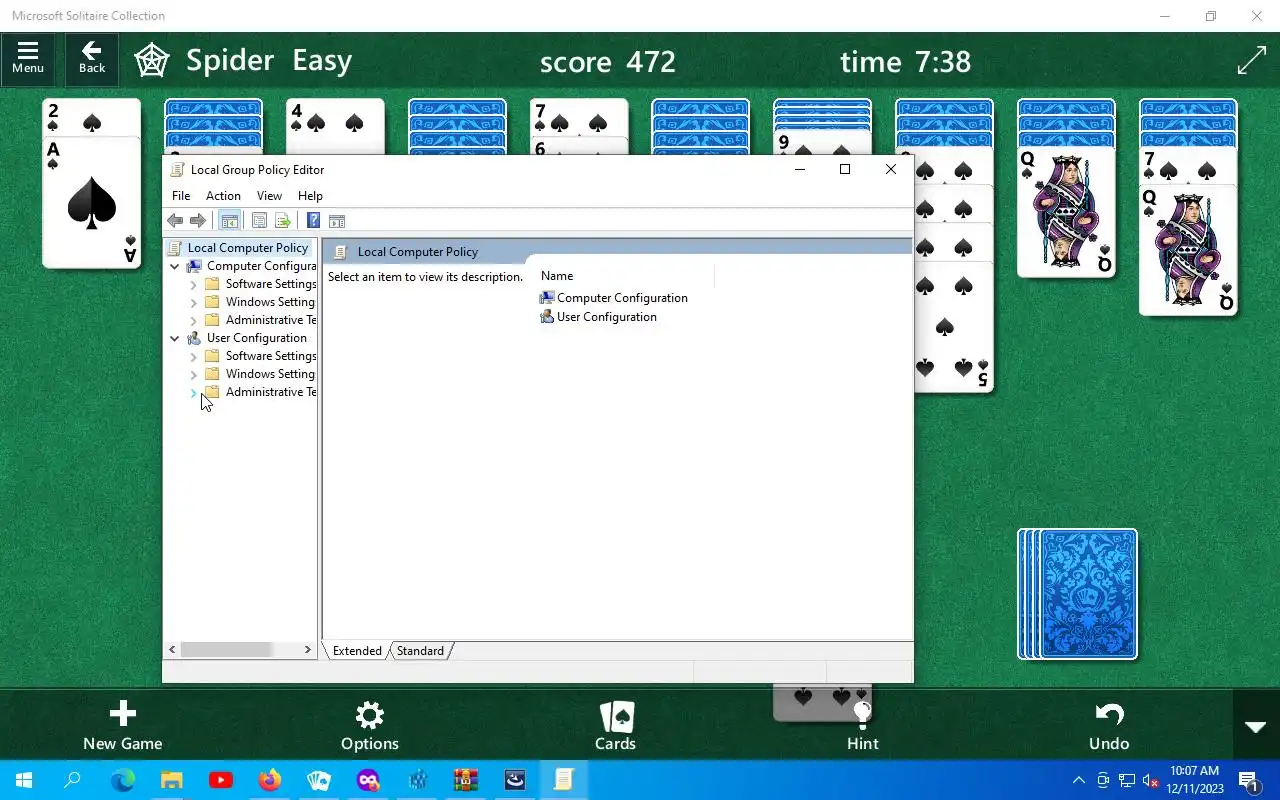
Task: Click taskbar Search magnifier icon
Action: tap(72, 780)
